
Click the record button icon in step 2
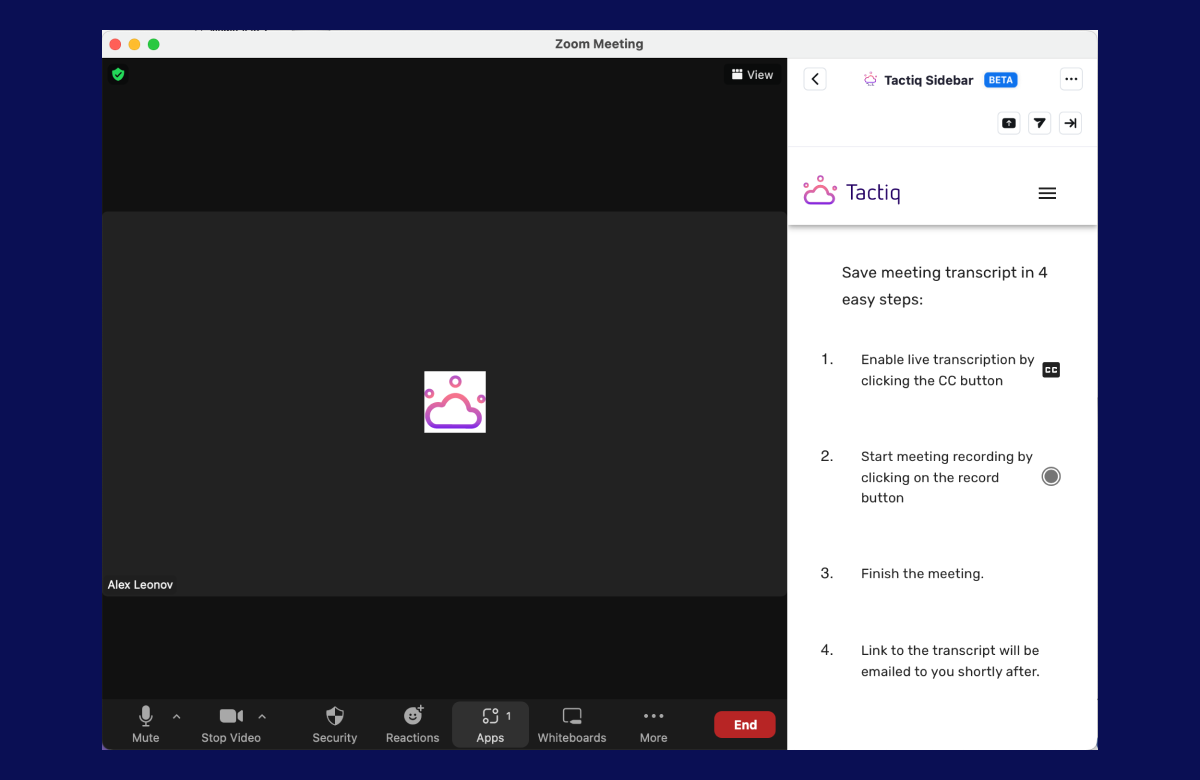tap(1051, 476)
